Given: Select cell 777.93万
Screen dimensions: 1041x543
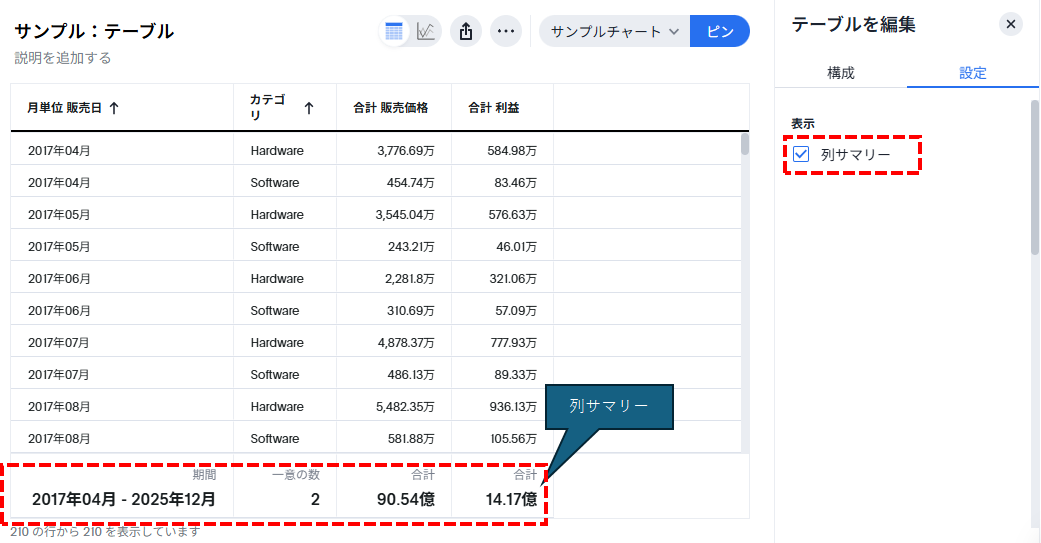Looking at the screenshot, I should point(513,343).
